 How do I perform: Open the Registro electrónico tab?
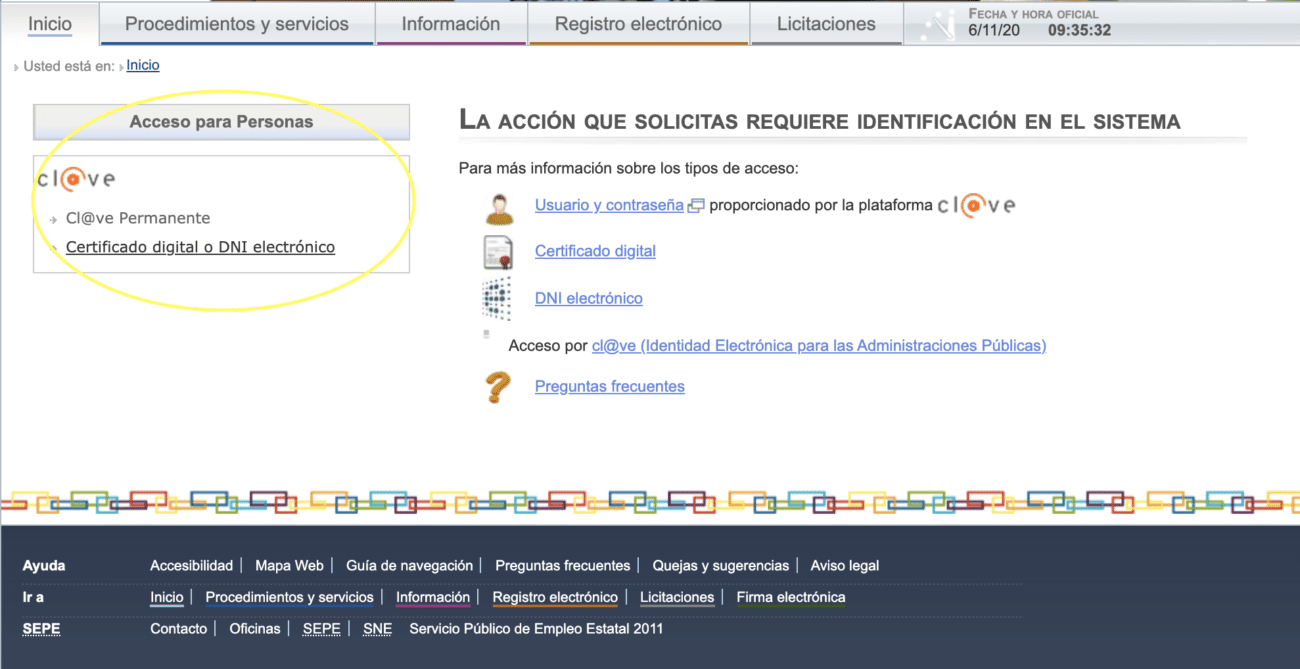(x=638, y=22)
